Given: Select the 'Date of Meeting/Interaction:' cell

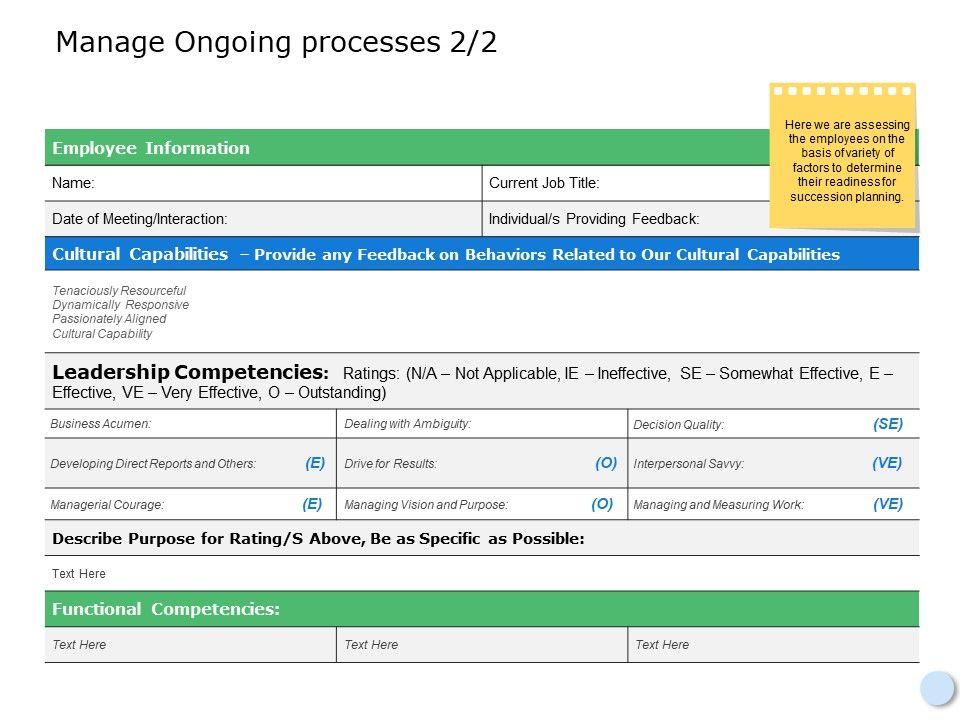Looking at the screenshot, I should (263, 219).
